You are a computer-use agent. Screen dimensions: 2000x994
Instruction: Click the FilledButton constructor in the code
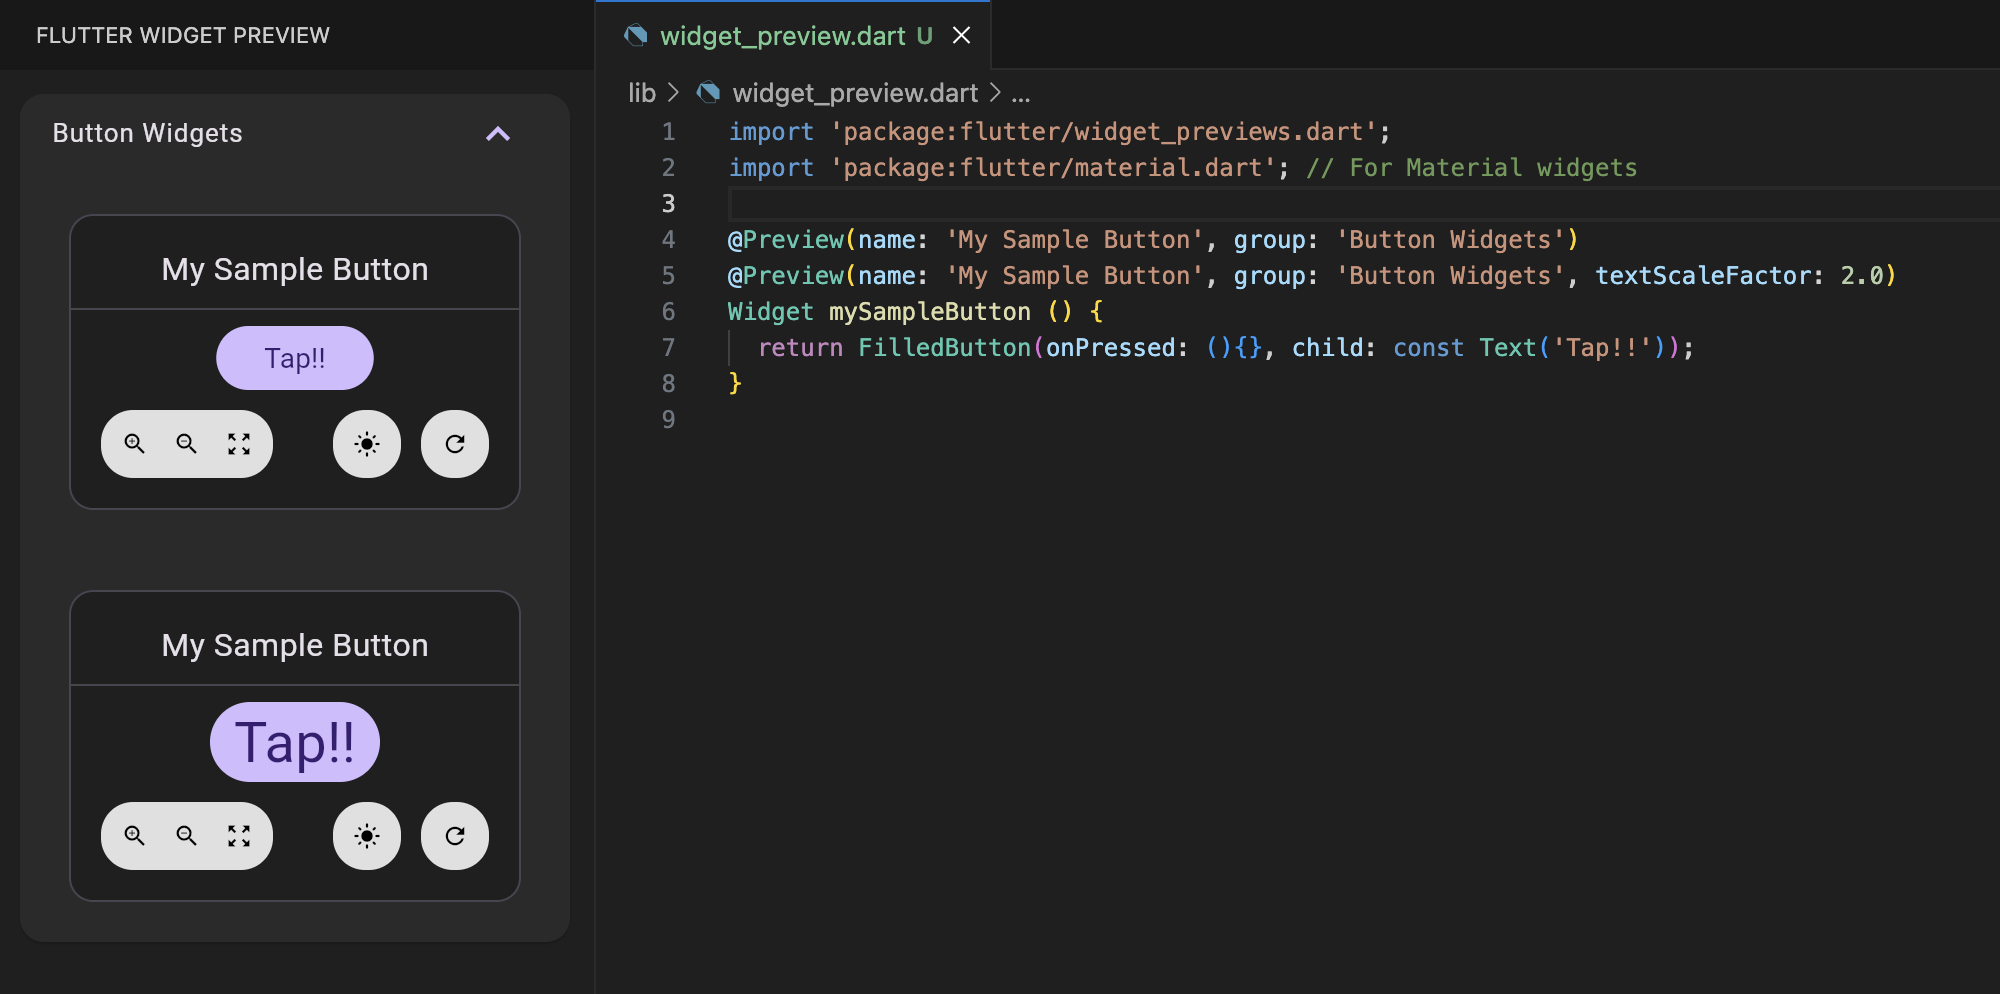click(x=944, y=348)
